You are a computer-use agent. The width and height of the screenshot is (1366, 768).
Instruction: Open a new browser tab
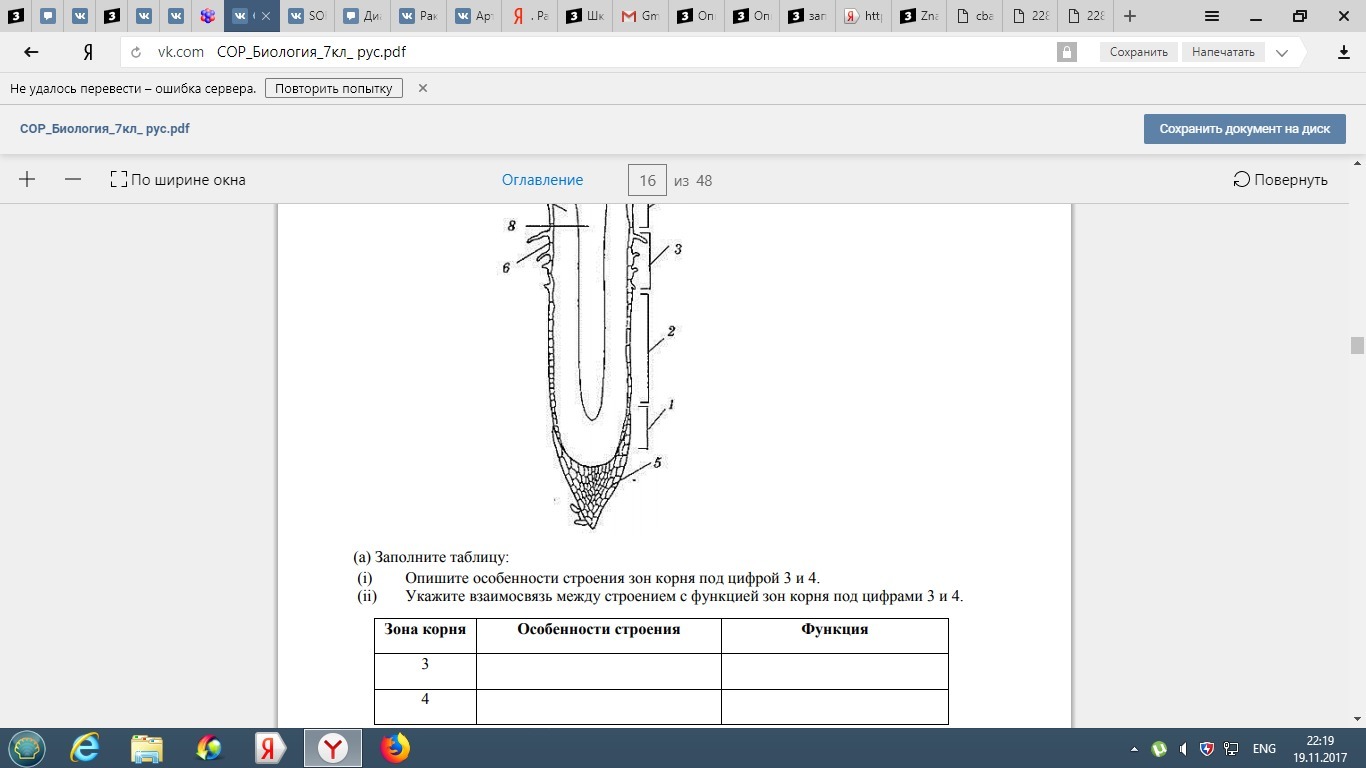(x=1130, y=16)
